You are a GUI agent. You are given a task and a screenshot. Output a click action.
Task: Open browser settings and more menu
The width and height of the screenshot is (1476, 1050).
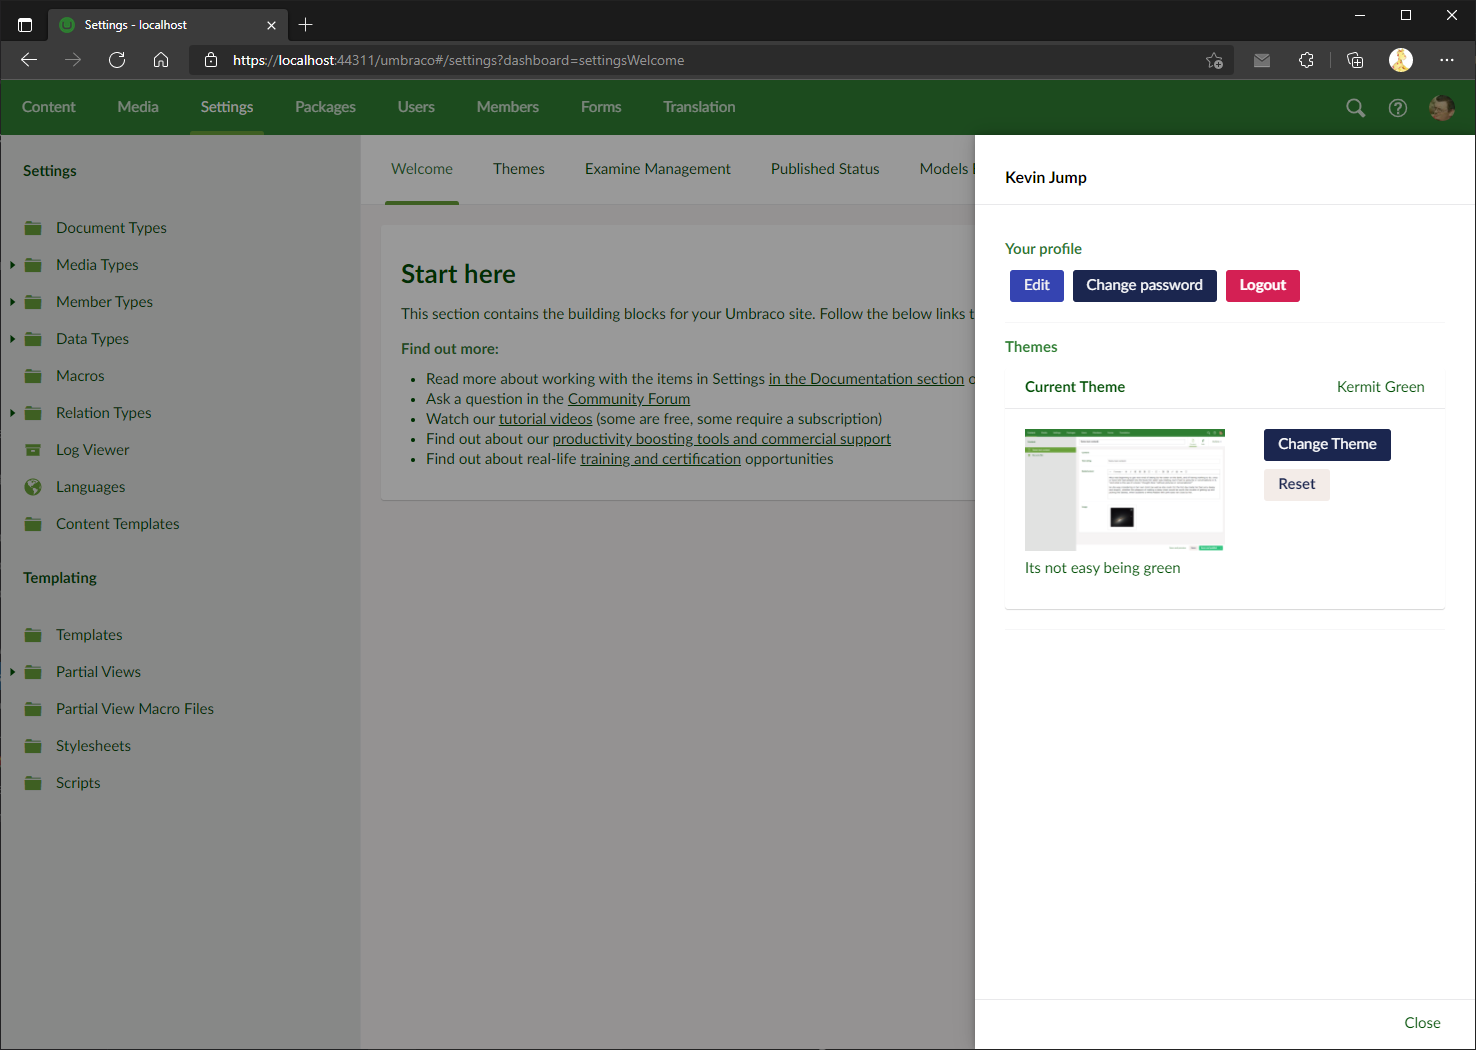coord(1447,60)
